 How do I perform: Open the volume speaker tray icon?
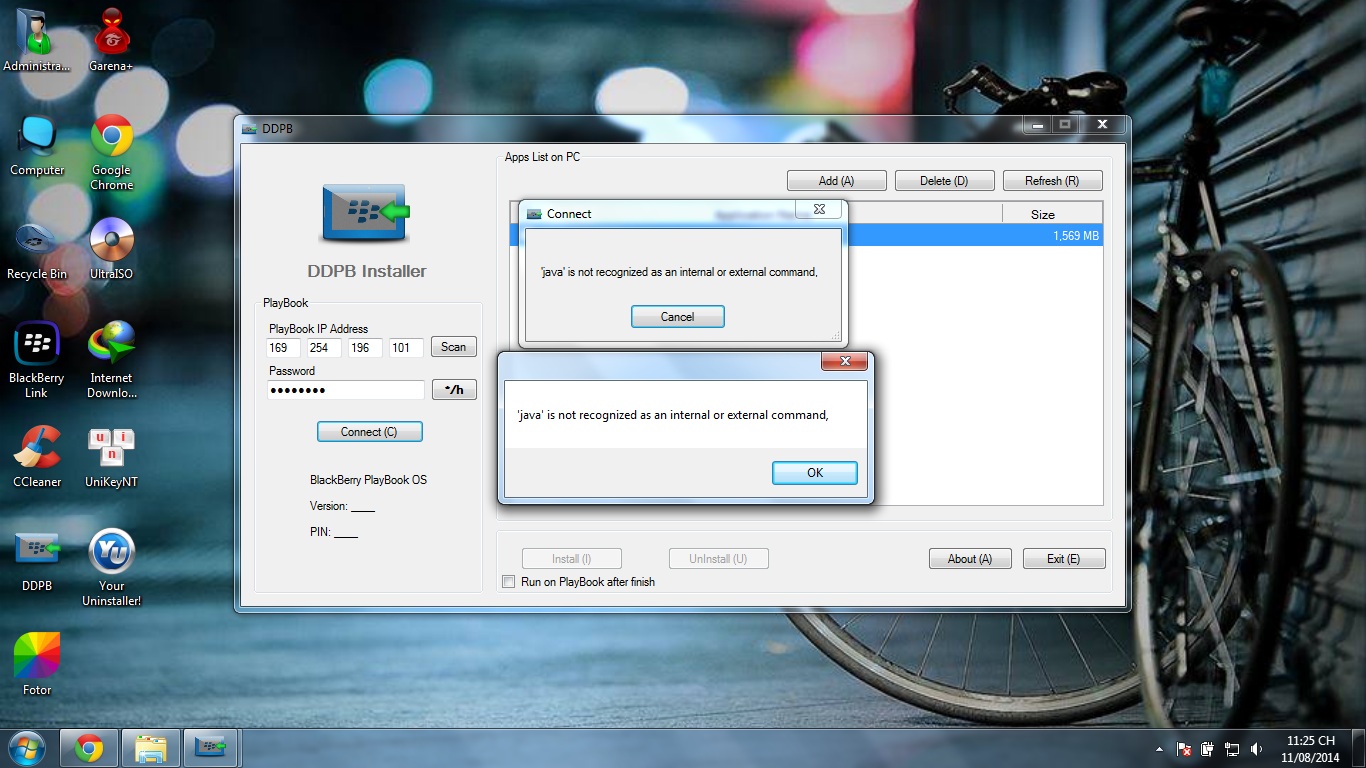click(x=1256, y=749)
